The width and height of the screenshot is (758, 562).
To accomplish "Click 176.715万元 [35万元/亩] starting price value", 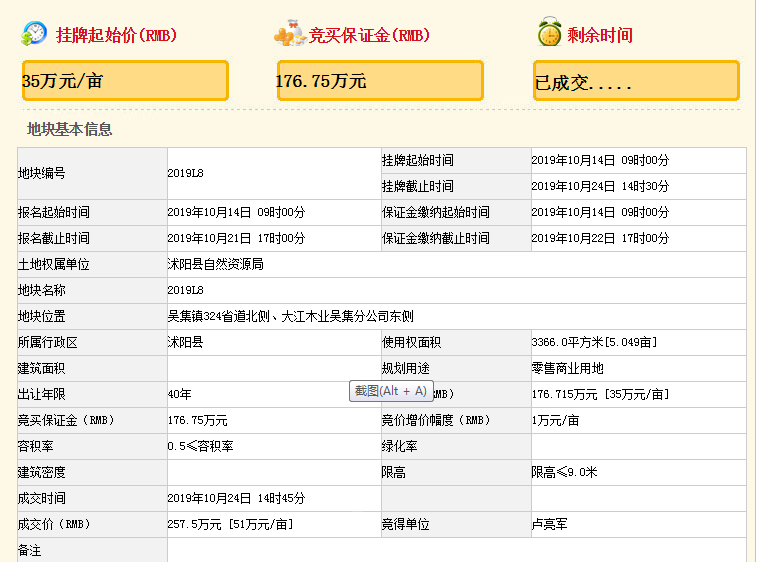I will tap(600, 395).
